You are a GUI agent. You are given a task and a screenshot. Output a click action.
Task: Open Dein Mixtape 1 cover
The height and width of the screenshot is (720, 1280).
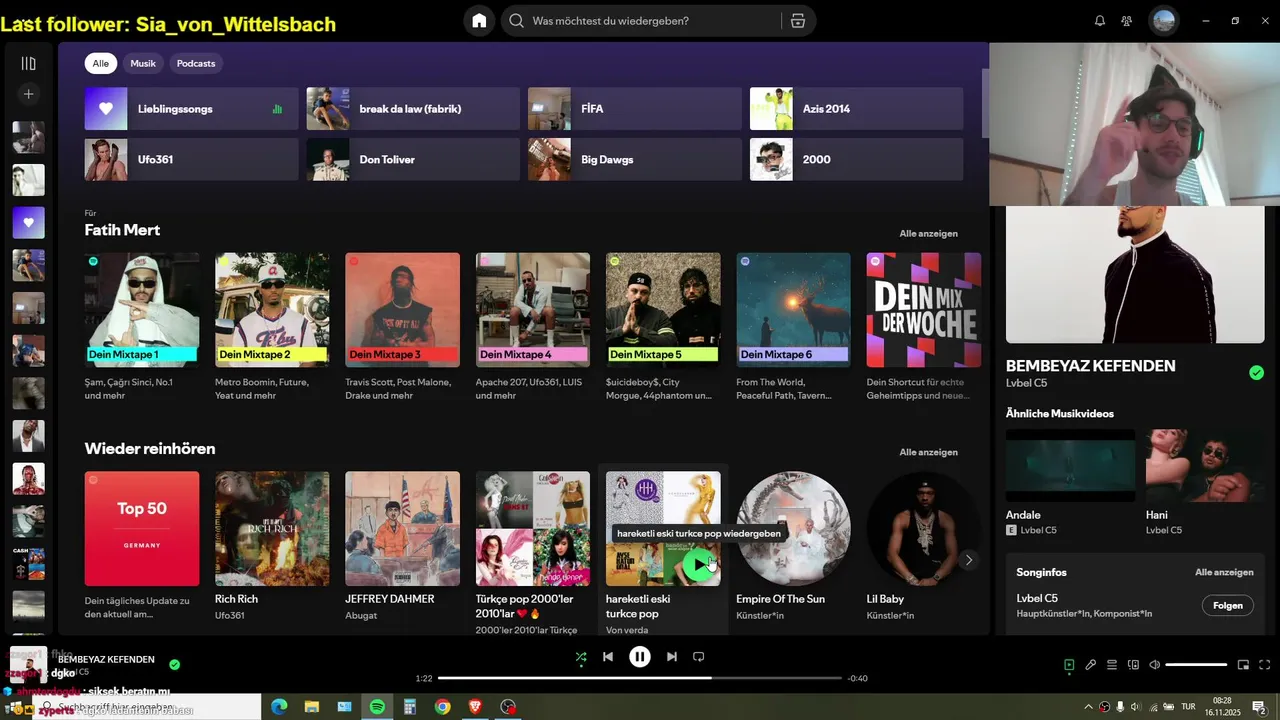coord(142,310)
